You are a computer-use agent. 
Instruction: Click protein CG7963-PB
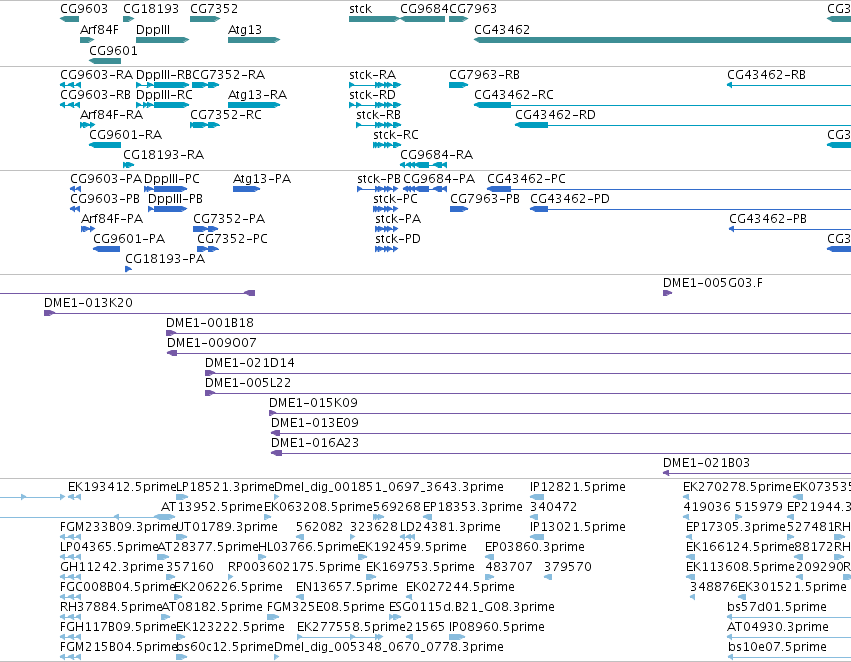pyautogui.click(x=459, y=209)
